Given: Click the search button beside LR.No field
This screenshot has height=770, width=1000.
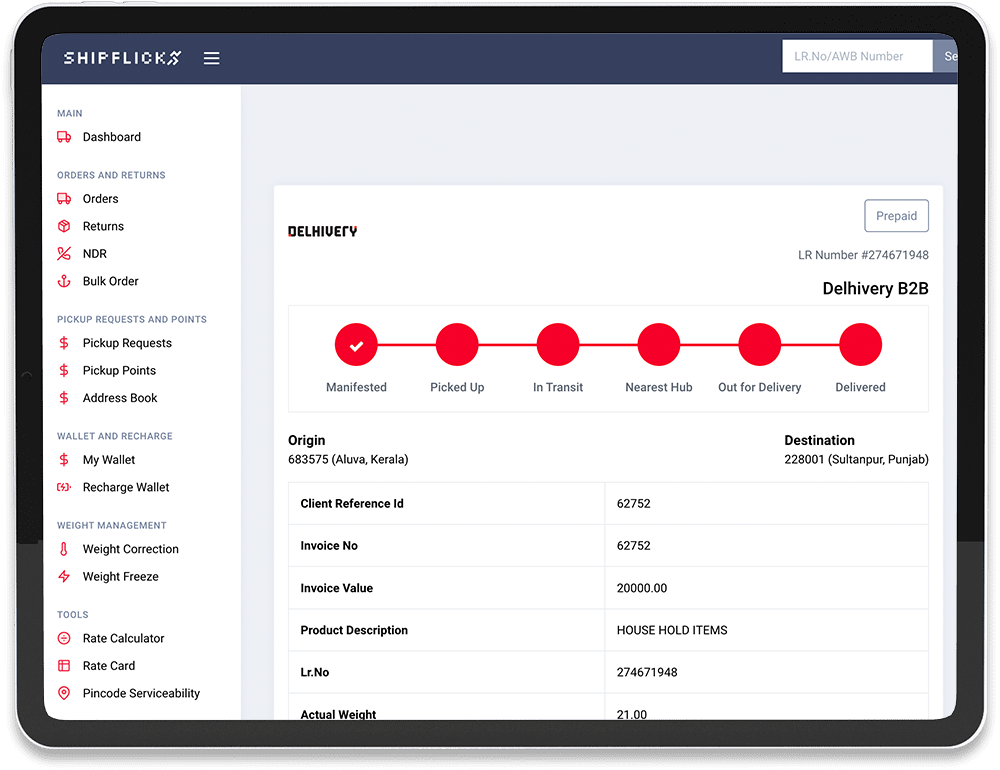Looking at the screenshot, I should click(945, 56).
